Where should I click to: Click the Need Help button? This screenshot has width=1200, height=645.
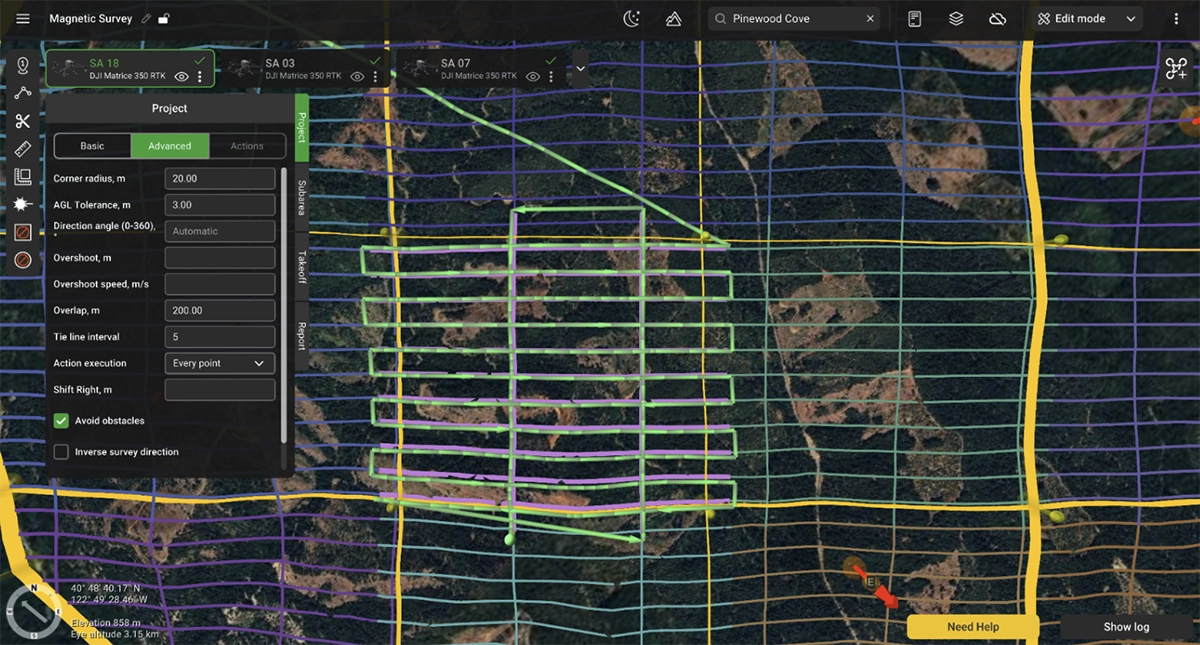(x=973, y=627)
